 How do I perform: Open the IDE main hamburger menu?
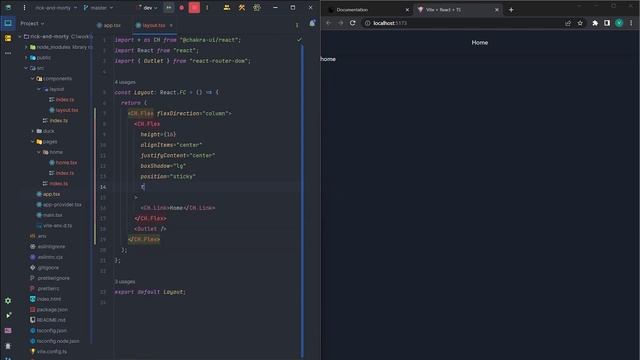[24, 7]
